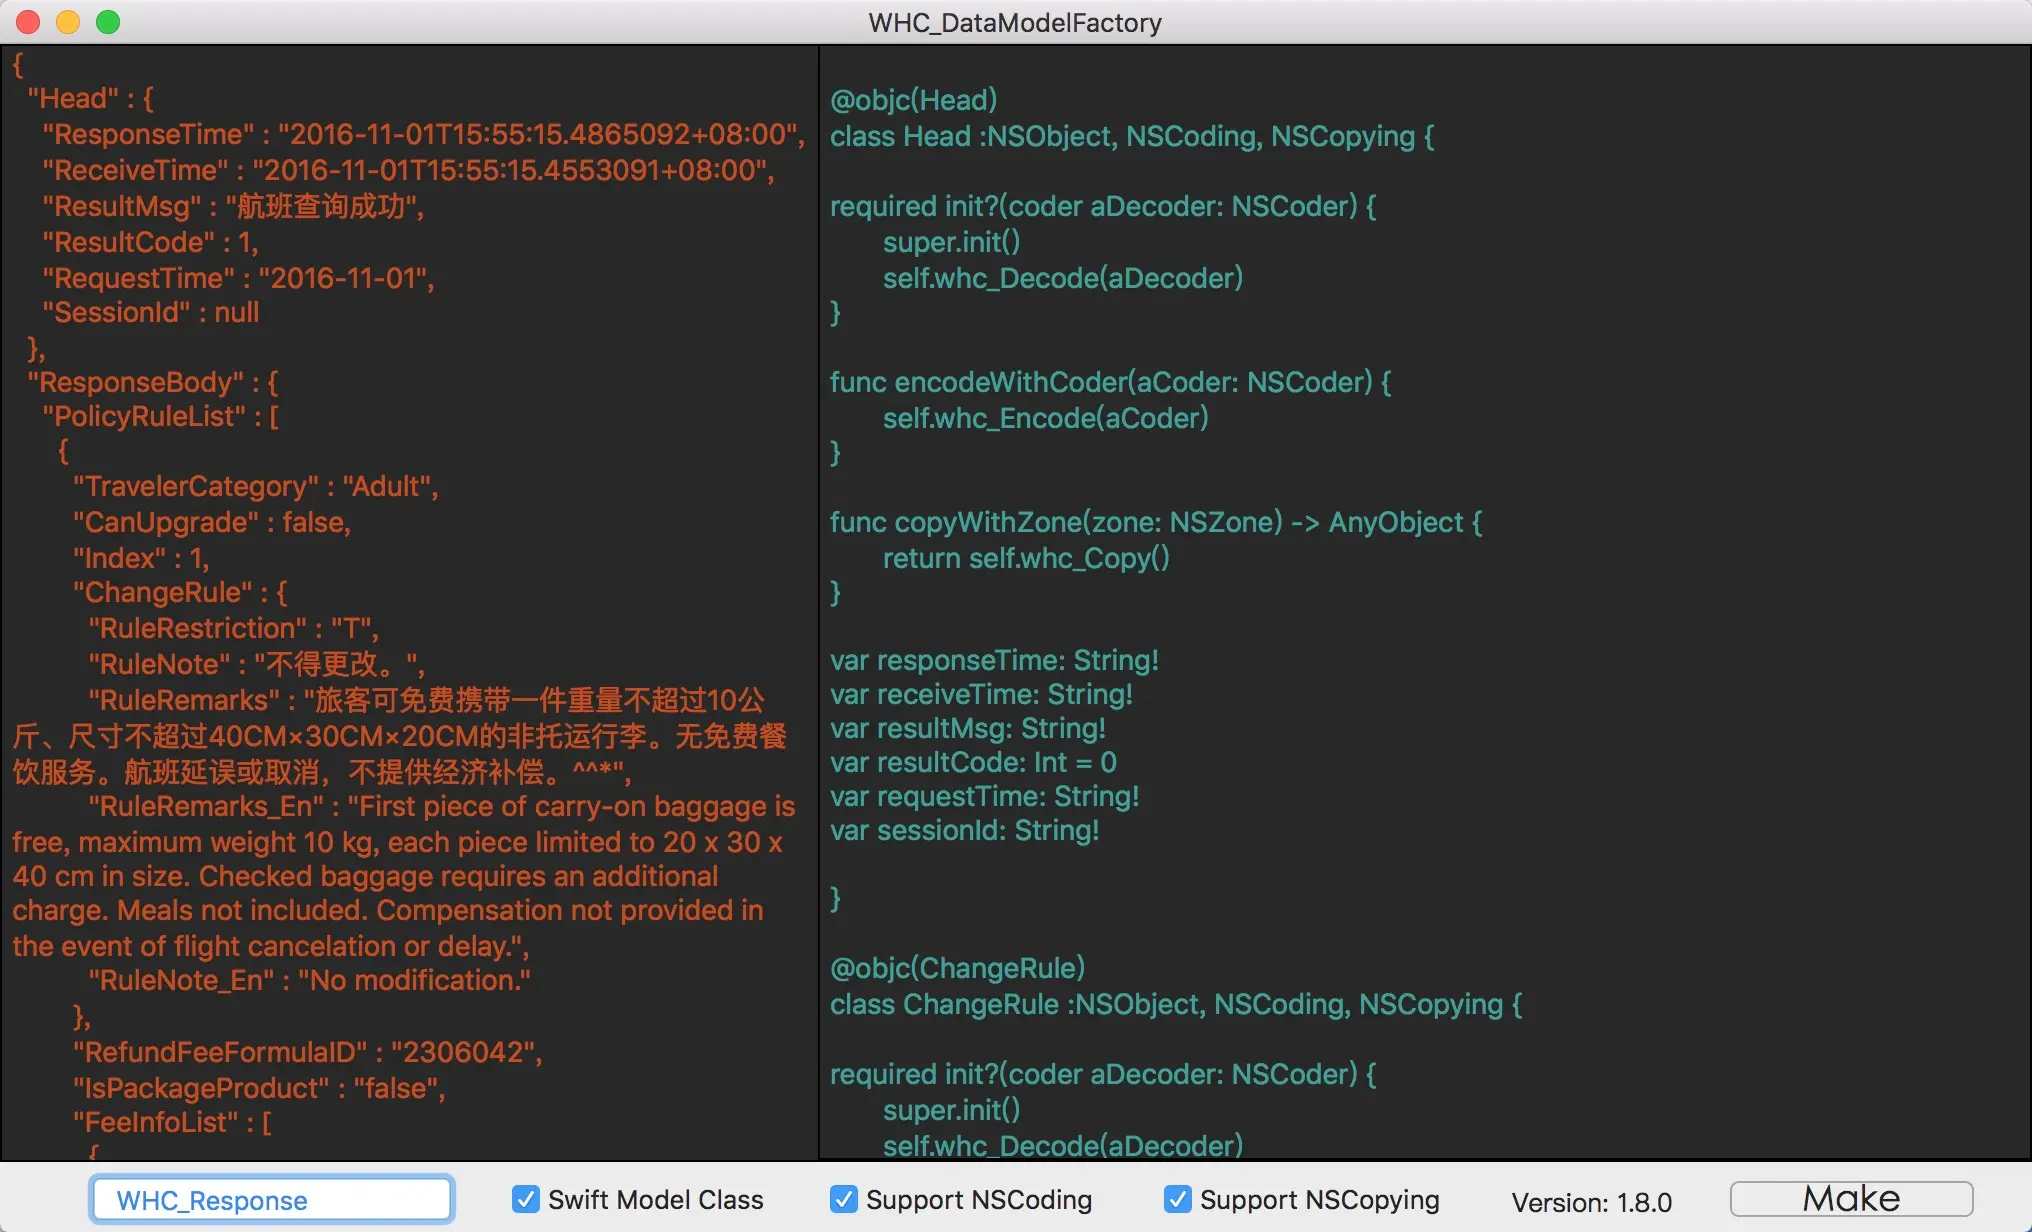
Task: Close the window with the red button
Action: click(28, 22)
